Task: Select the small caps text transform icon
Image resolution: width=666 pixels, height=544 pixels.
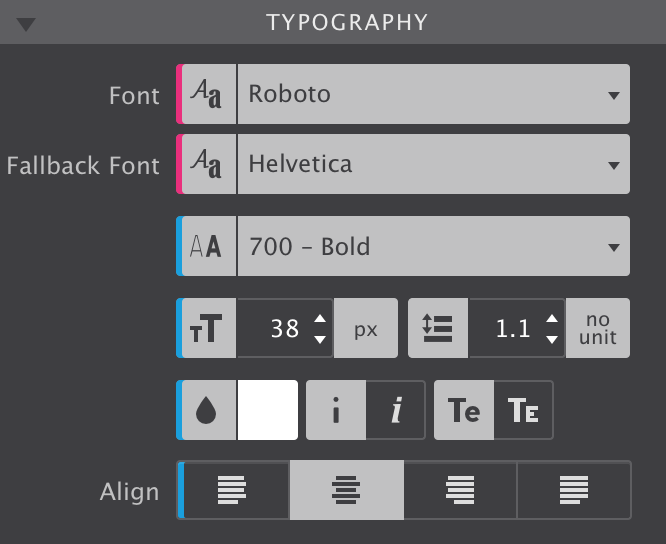Action: pyautogui.click(x=523, y=410)
